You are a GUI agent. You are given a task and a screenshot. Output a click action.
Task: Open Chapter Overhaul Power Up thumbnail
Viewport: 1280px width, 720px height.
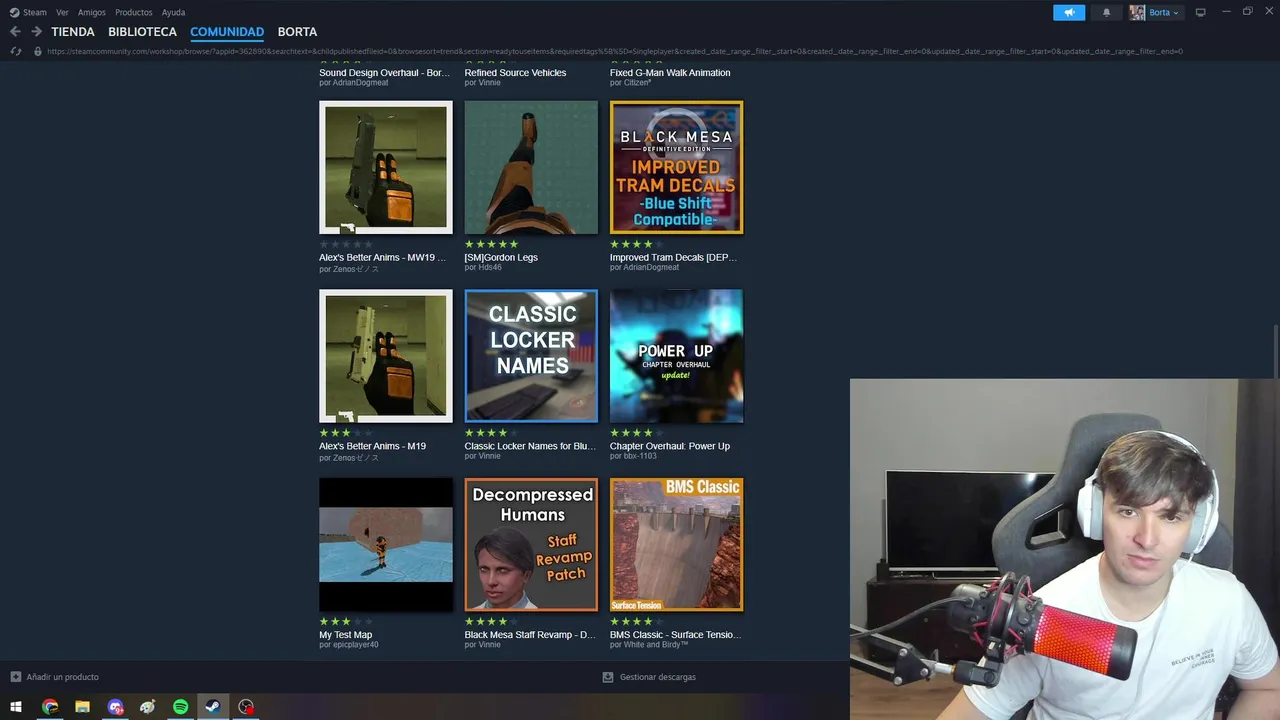676,356
